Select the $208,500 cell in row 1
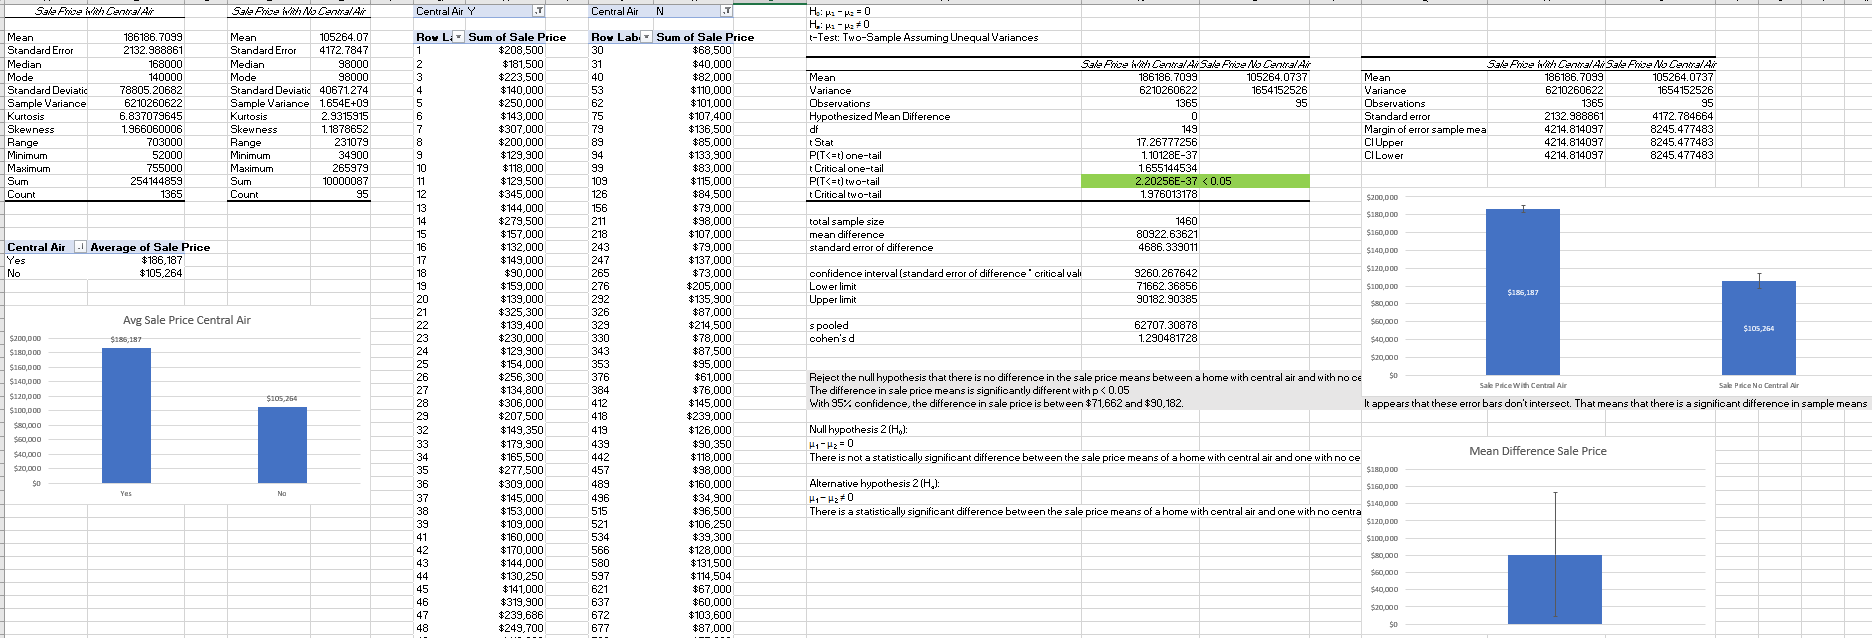 coord(521,50)
